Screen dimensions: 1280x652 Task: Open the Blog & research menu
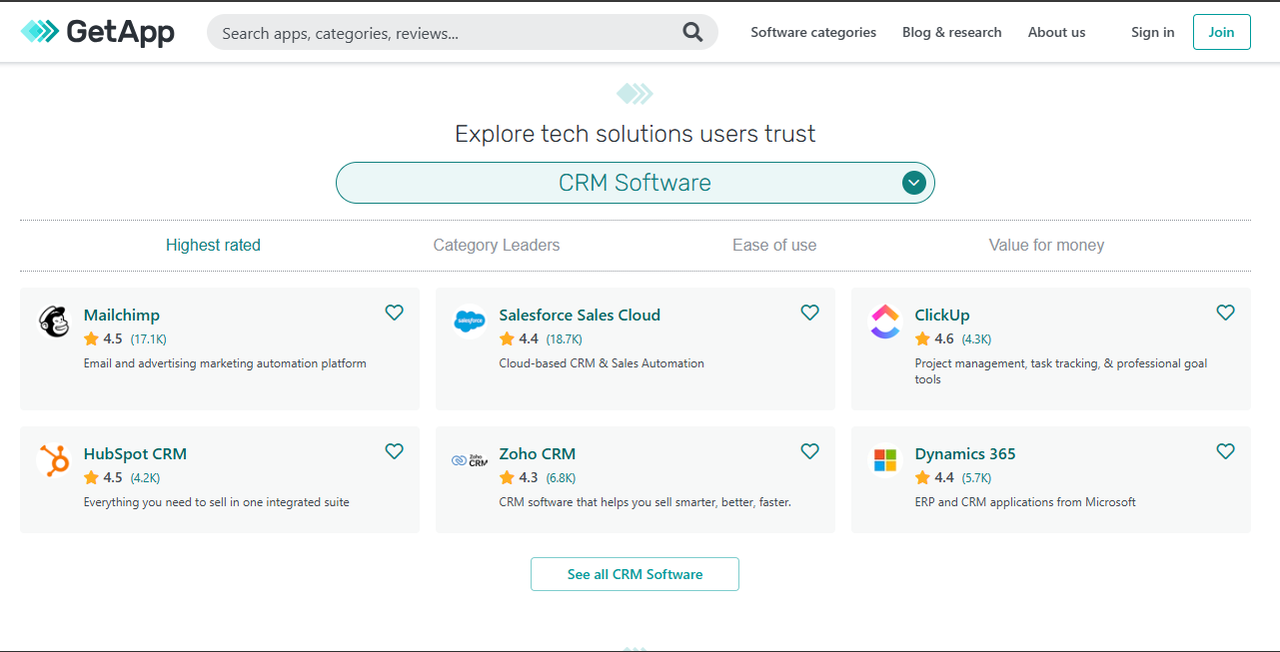tap(952, 32)
